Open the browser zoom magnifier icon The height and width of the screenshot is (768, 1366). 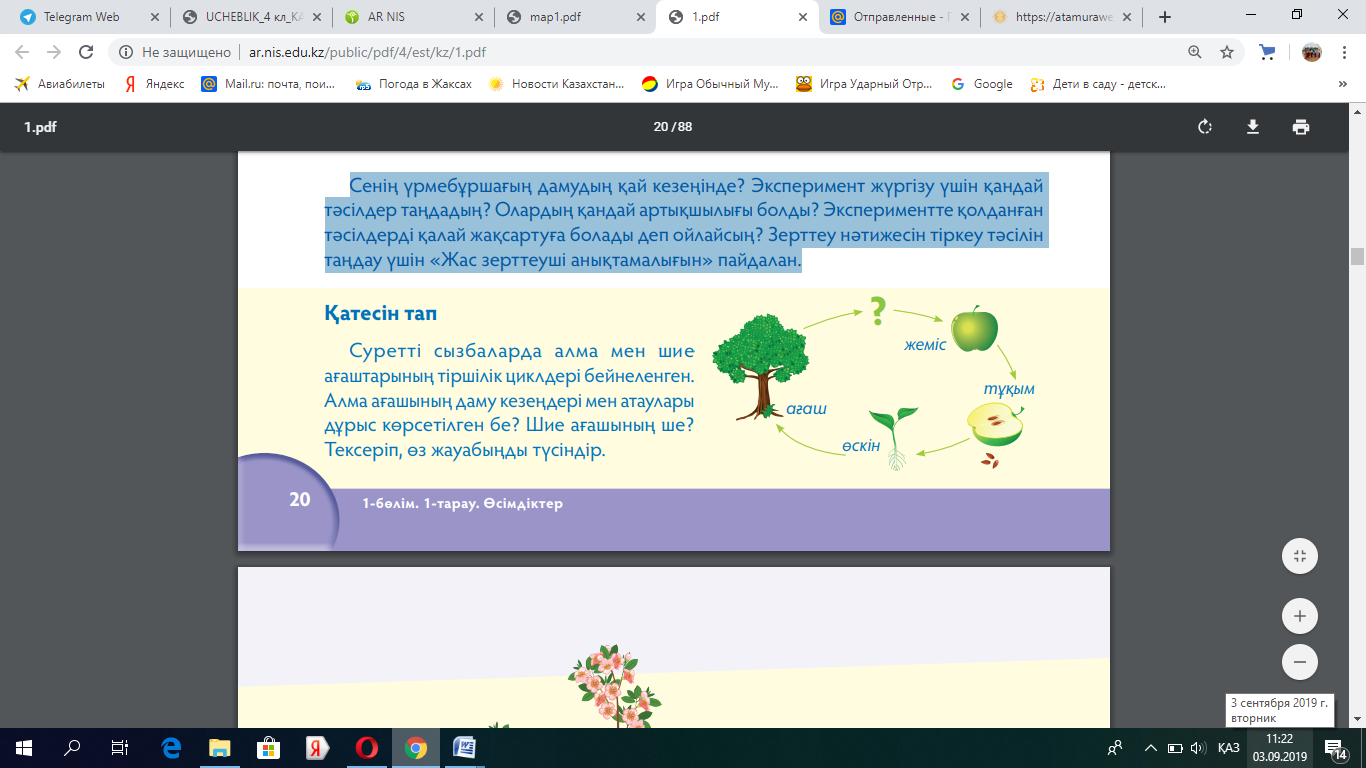tap(1194, 52)
